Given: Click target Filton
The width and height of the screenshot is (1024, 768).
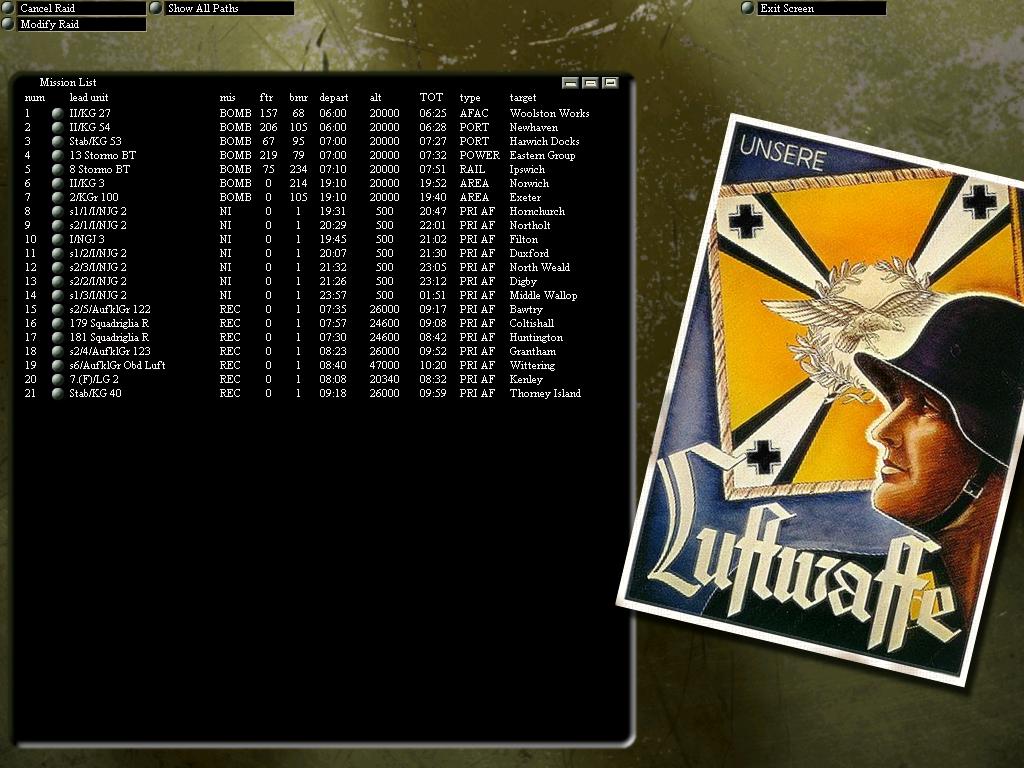Looking at the screenshot, I should point(524,240).
